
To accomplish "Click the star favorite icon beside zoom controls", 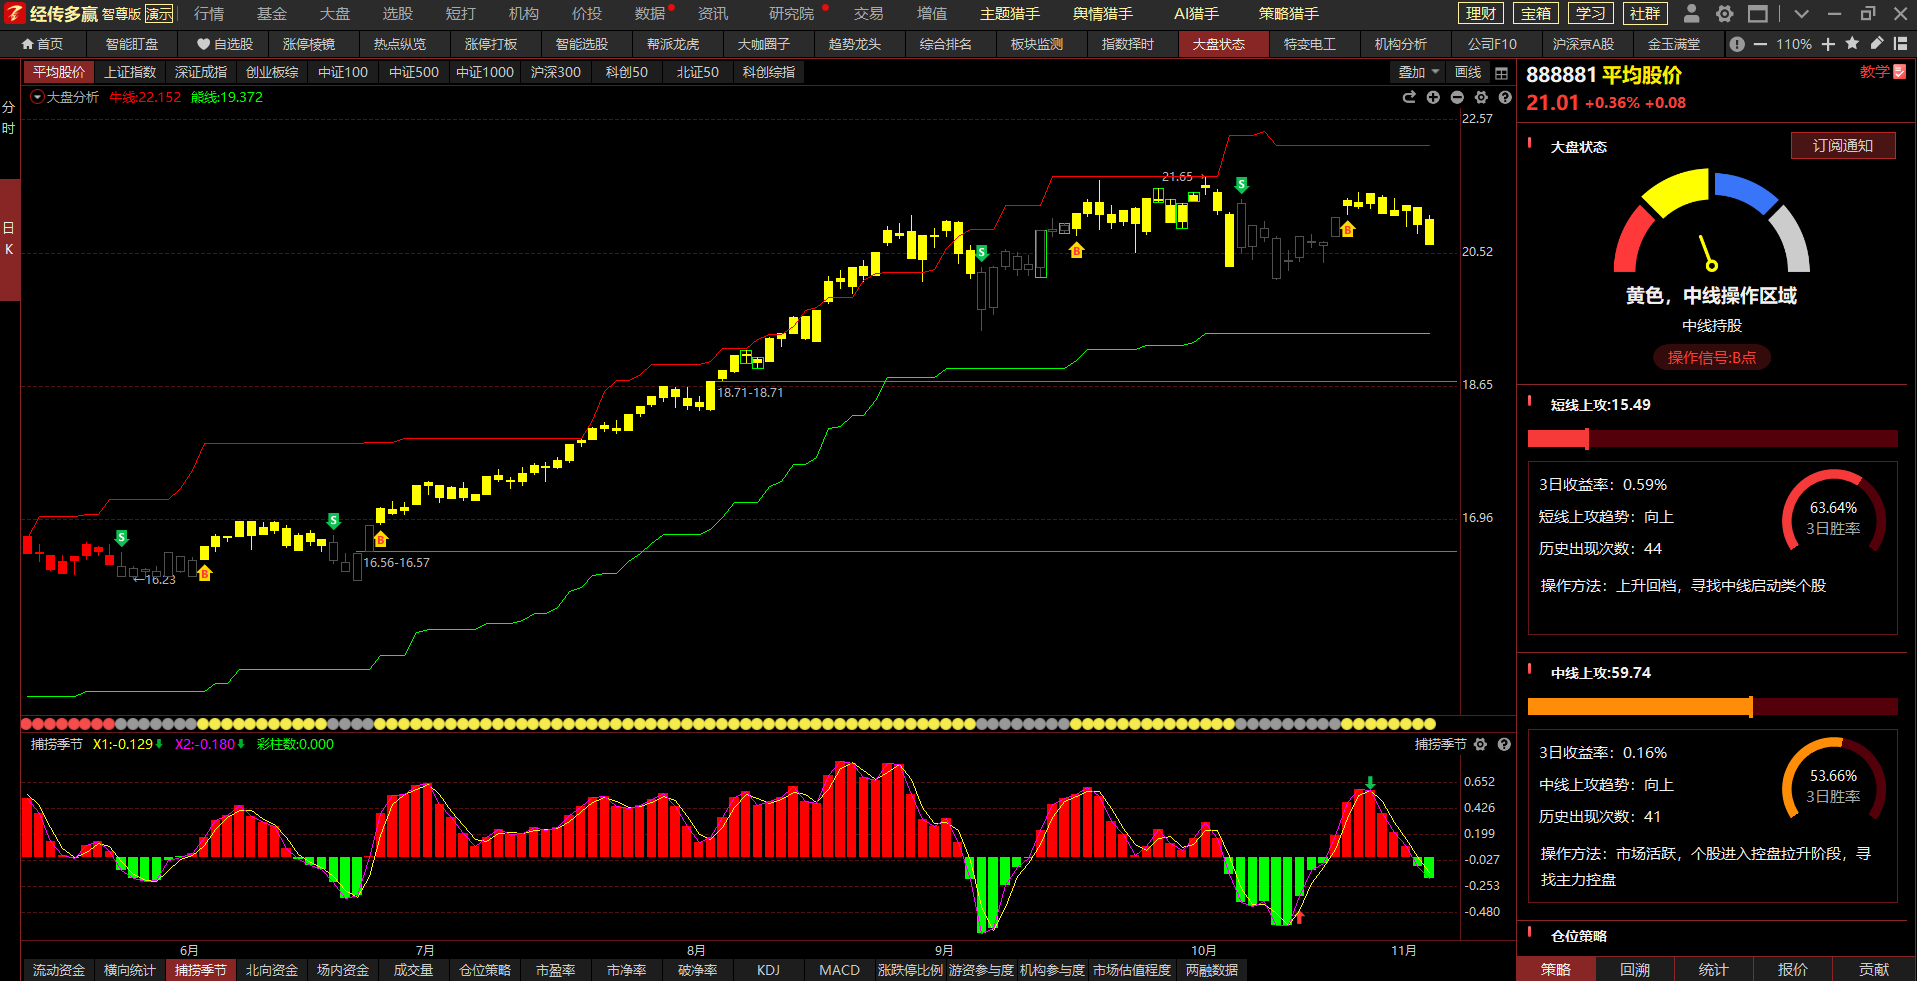I will 1852,44.
